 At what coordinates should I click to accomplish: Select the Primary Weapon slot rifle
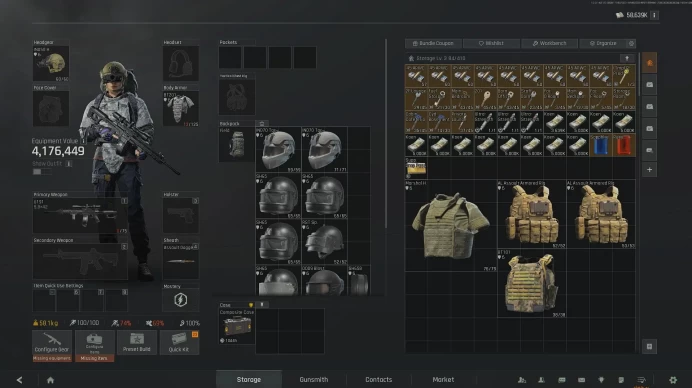pyautogui.click(x=80, y=215)
